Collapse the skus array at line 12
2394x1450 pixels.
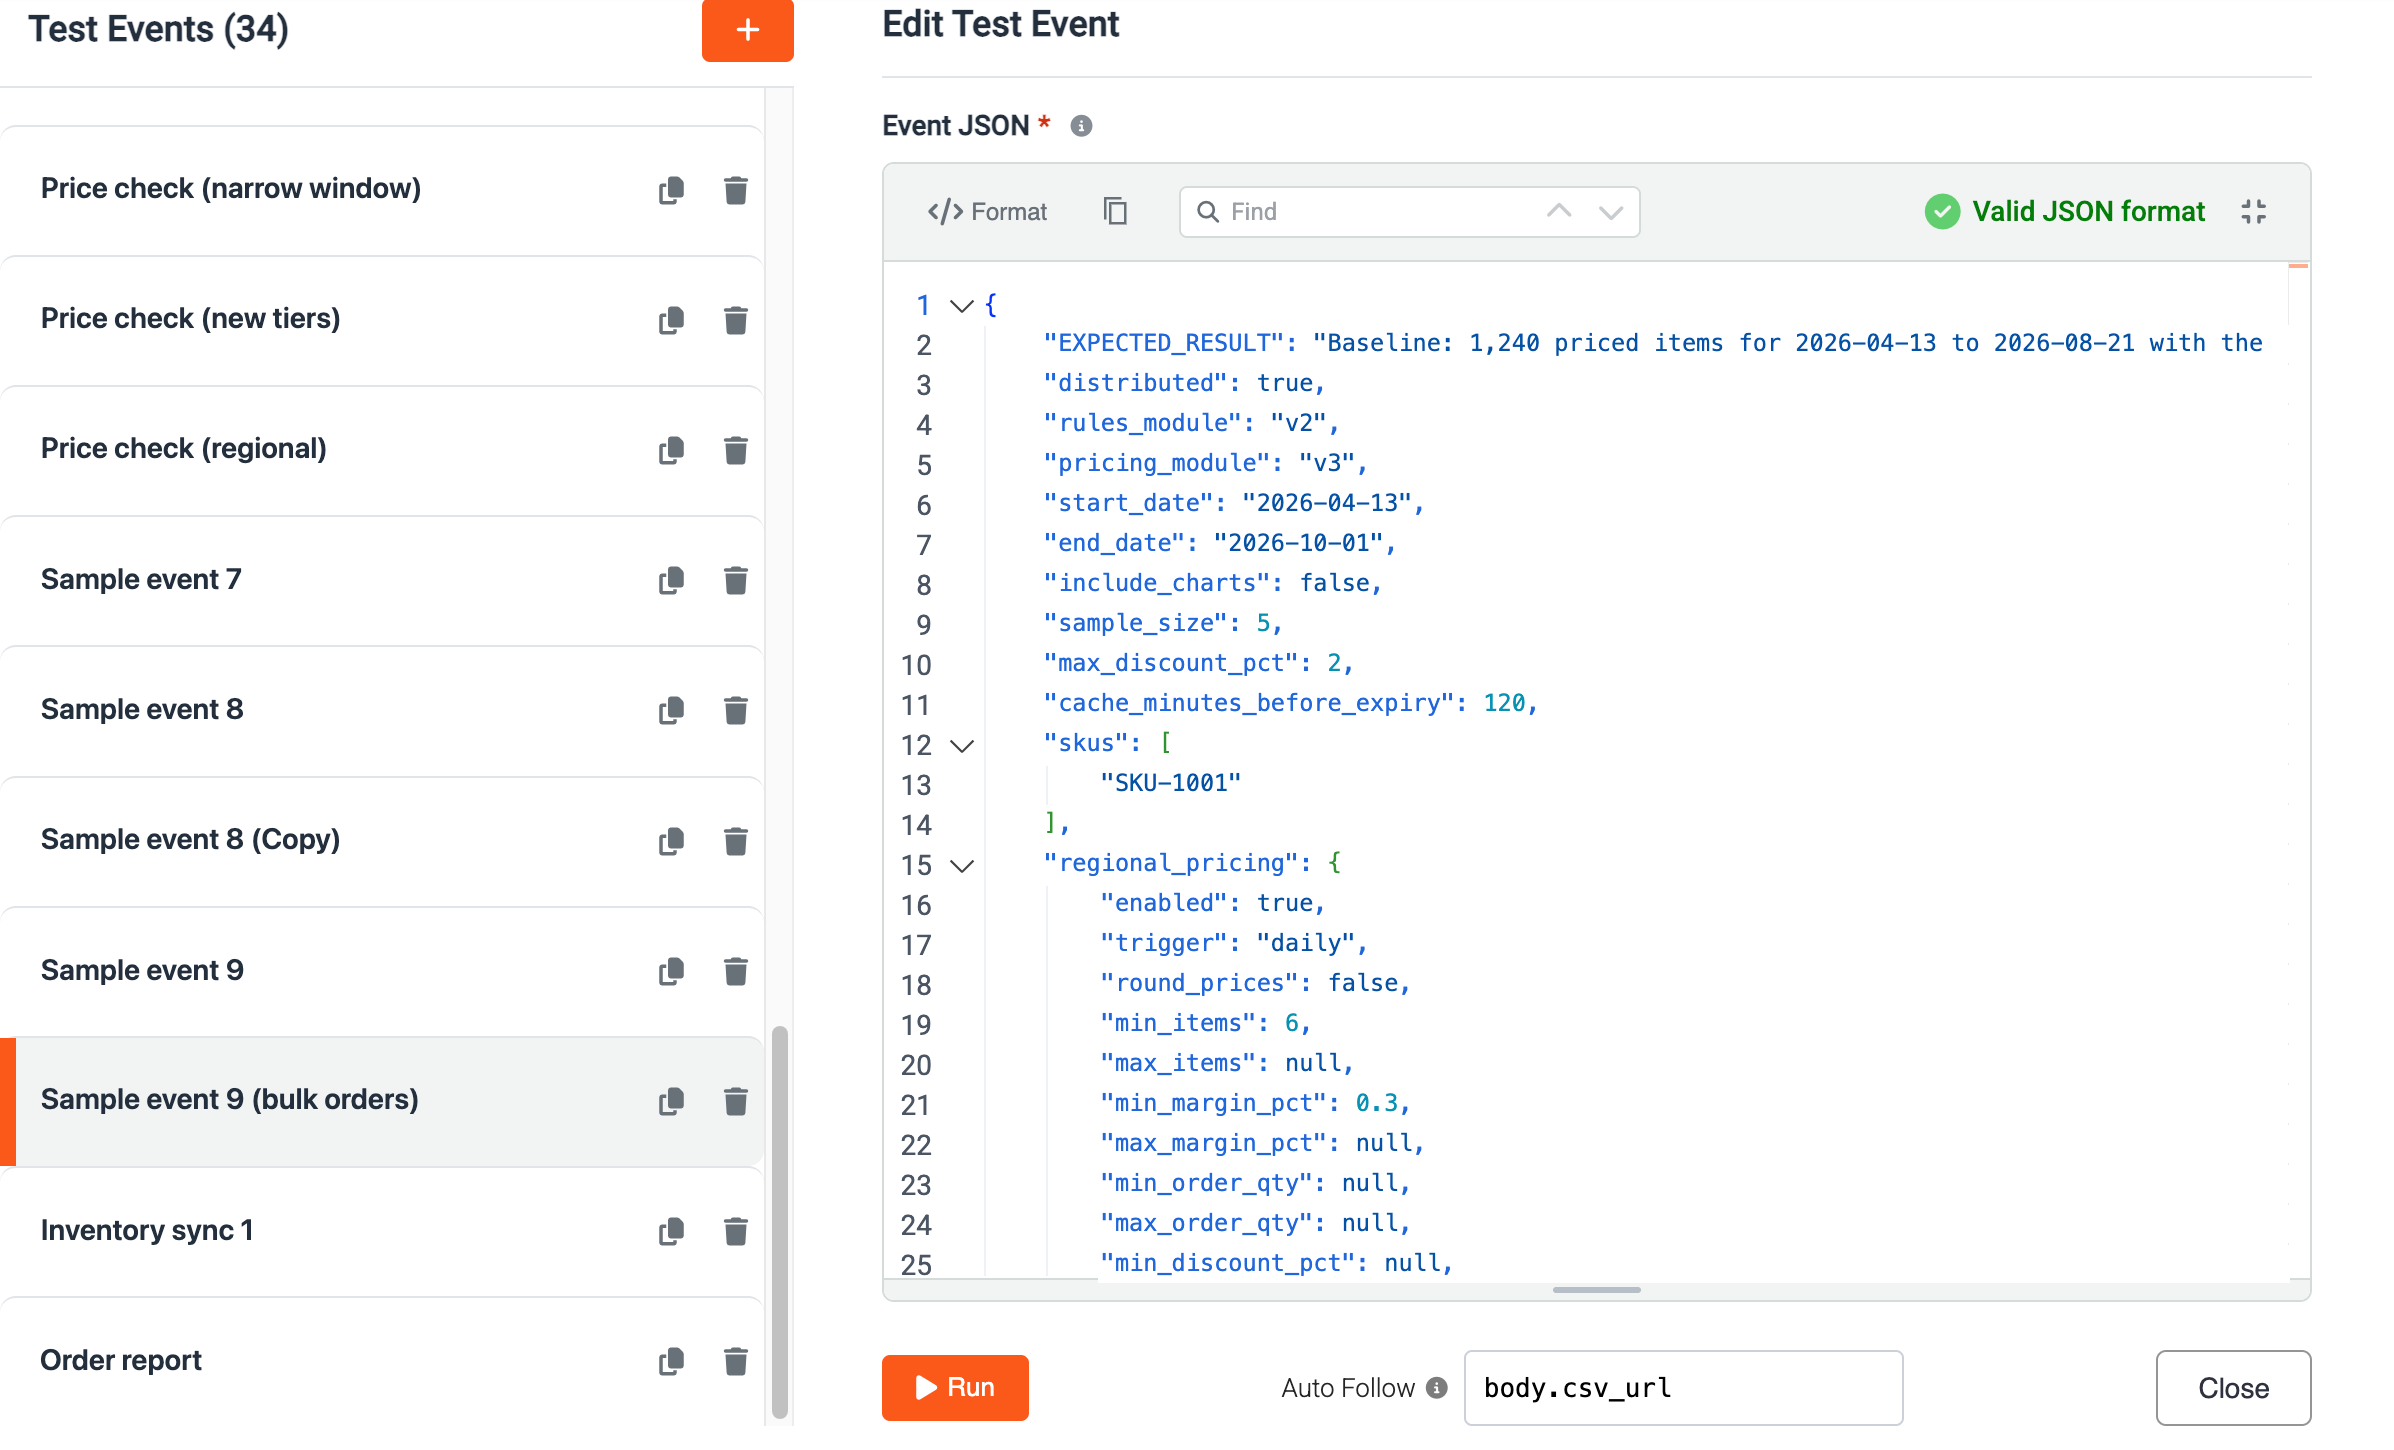(961, 745)
